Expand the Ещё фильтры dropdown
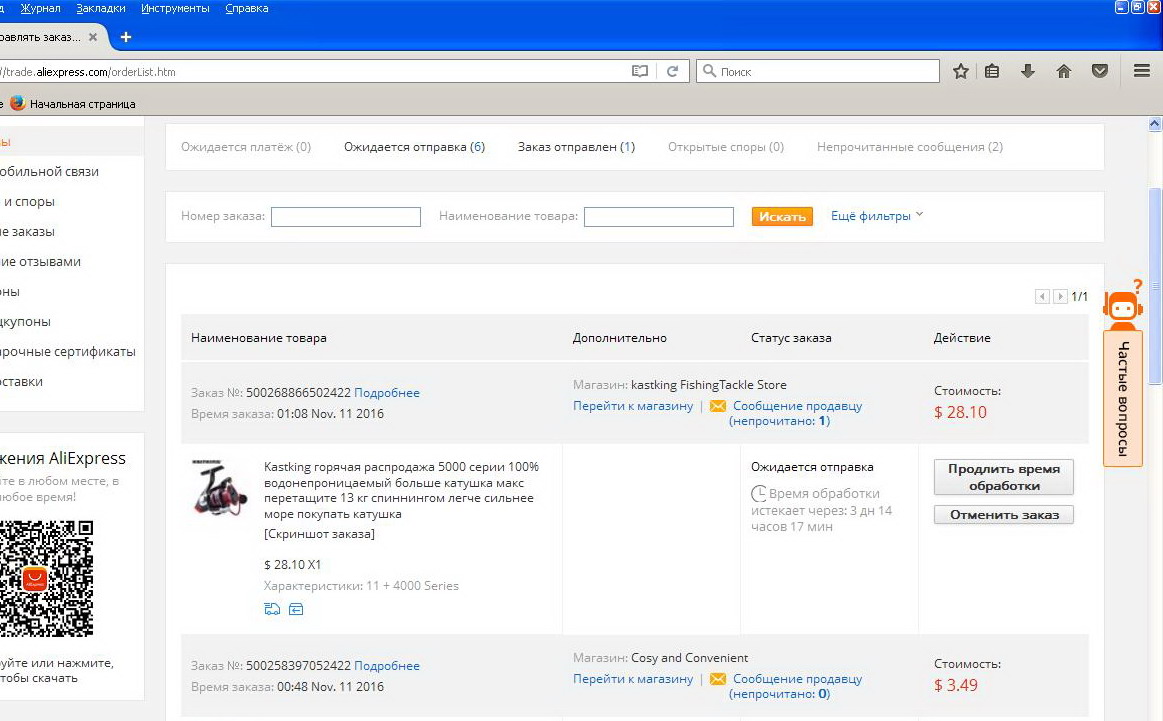This screenshot has width=1163, height=721. [x=877, y=216]
